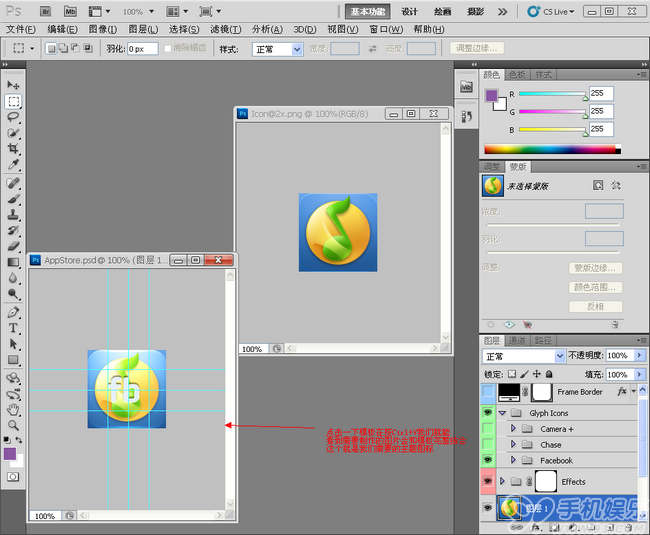Select the History Brush tool
The height and width of the screenshot is (535, 650).
click(13, 230)
